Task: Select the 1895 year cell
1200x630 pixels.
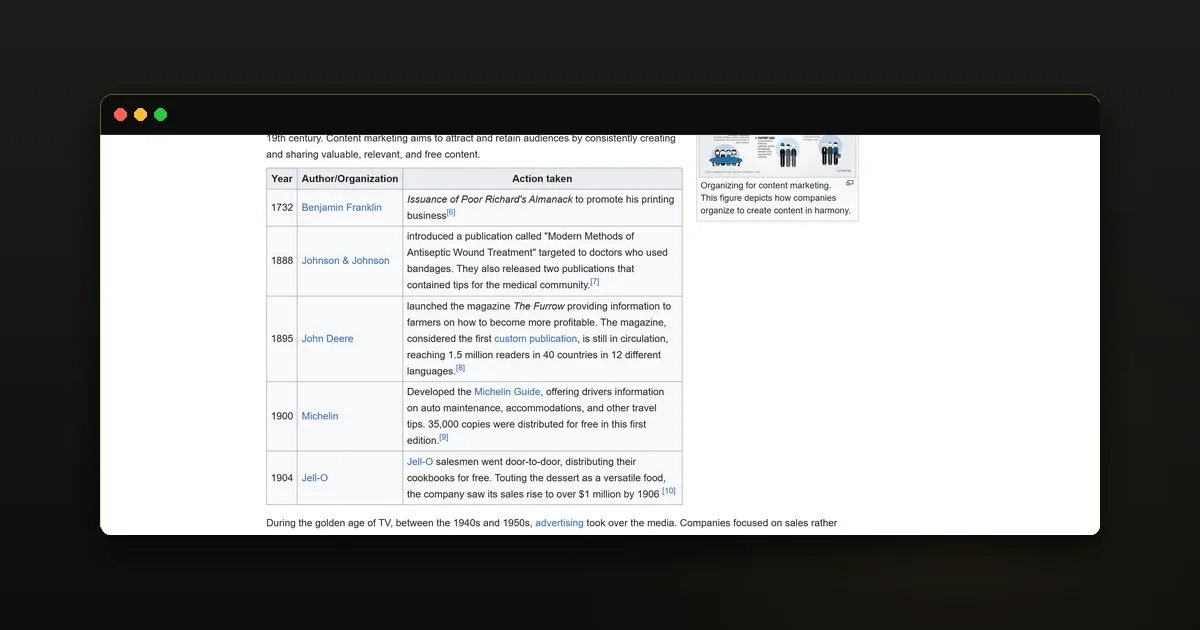Action: click(x=282, y=339)
